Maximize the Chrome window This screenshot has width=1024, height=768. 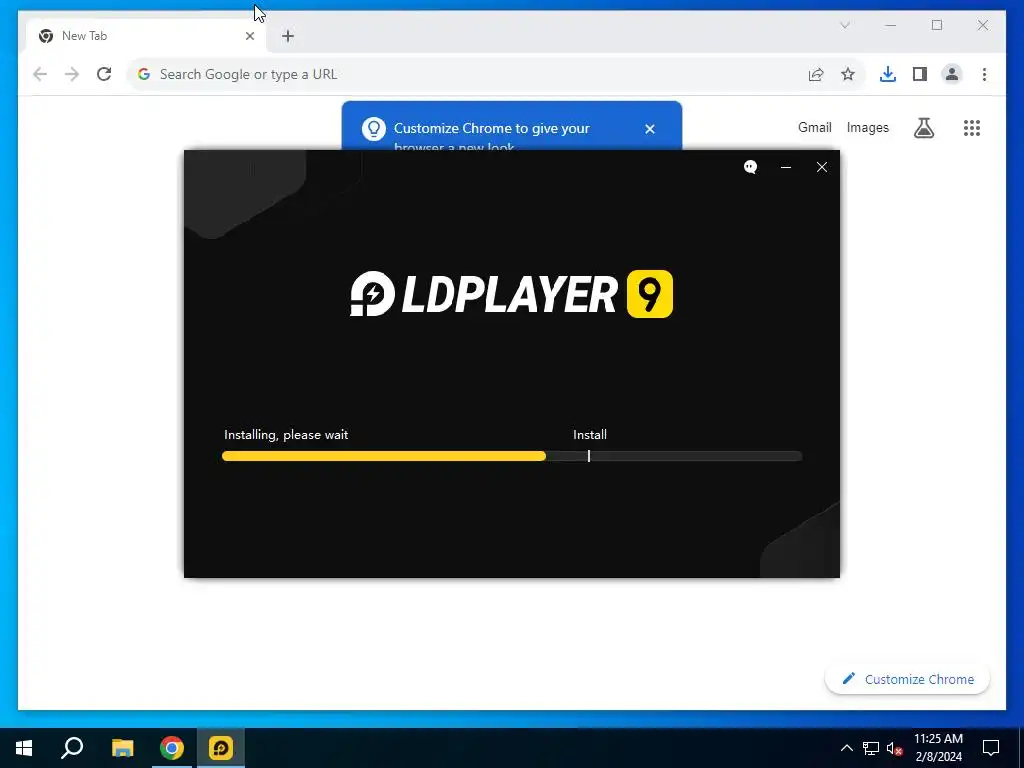(x=937, y=25)
